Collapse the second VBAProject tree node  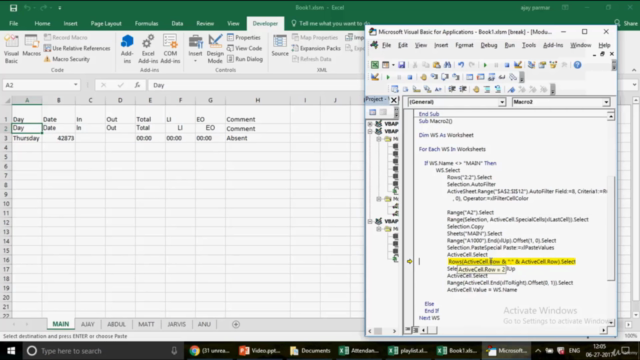(x=370, y=131)
